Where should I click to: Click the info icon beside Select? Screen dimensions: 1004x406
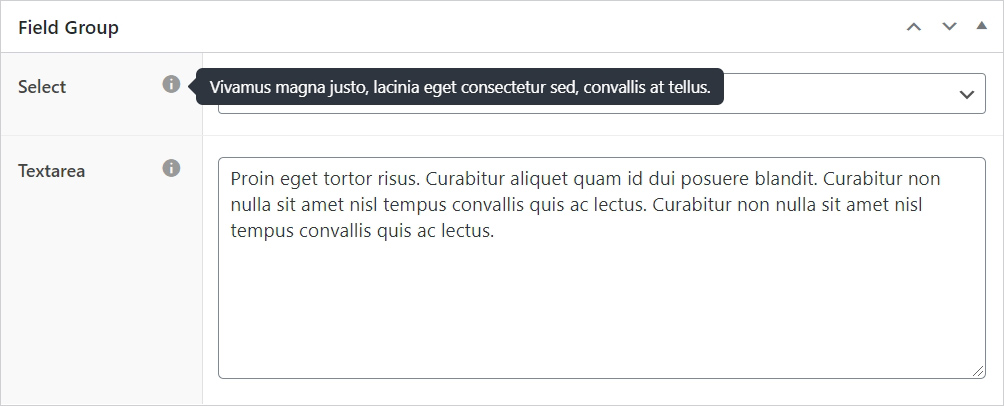[x=171, y=85]
